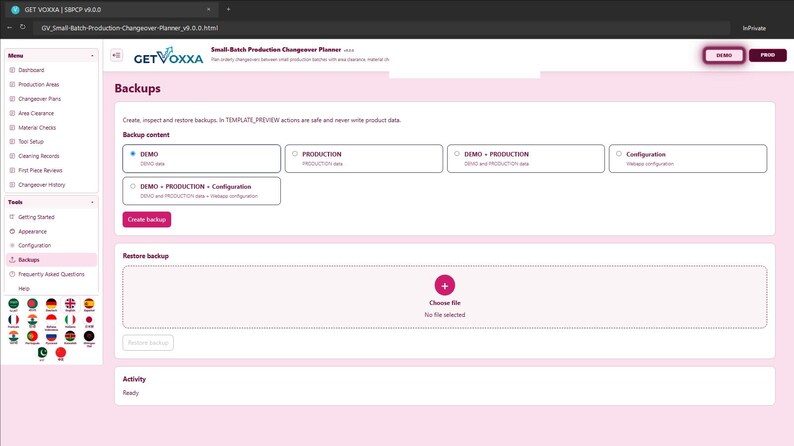Switch language to Italiano flag
The image size is (794, 446).
click(70, 320)
